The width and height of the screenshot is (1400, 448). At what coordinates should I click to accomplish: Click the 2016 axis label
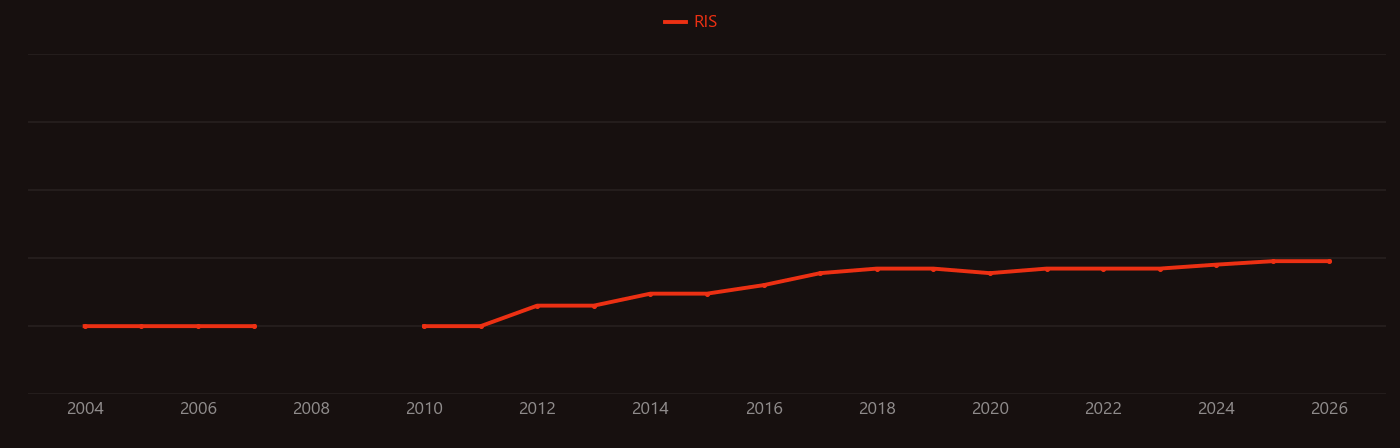(764, 409)
